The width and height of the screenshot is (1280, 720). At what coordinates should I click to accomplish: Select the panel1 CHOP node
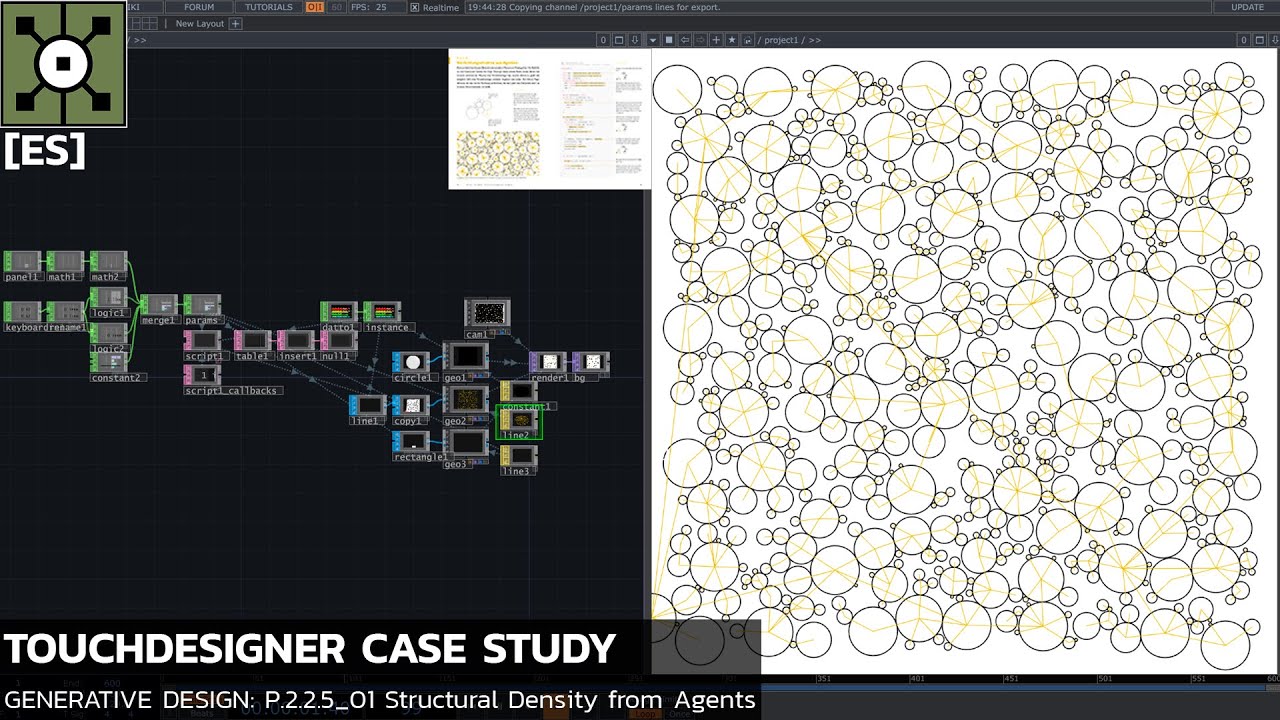(22, 266)
